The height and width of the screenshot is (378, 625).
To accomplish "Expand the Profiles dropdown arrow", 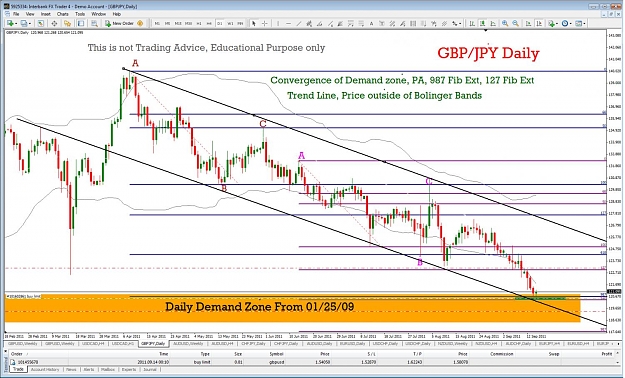I will pyautogui.click(x=29, y=24).
